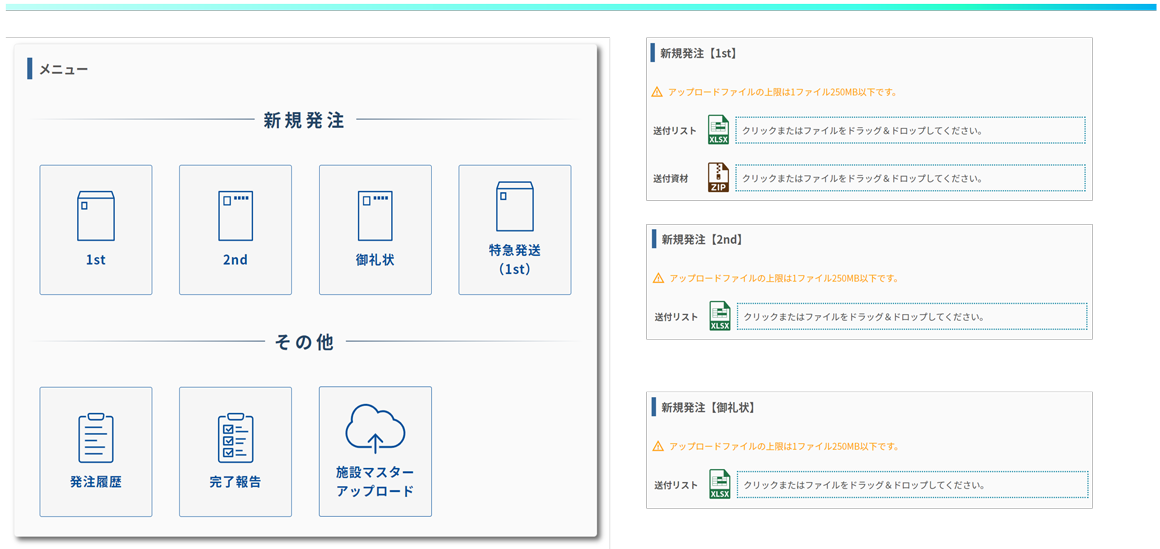Select the 2nd order envelope tile
The image size is (1160, 549).
(235, 230)
